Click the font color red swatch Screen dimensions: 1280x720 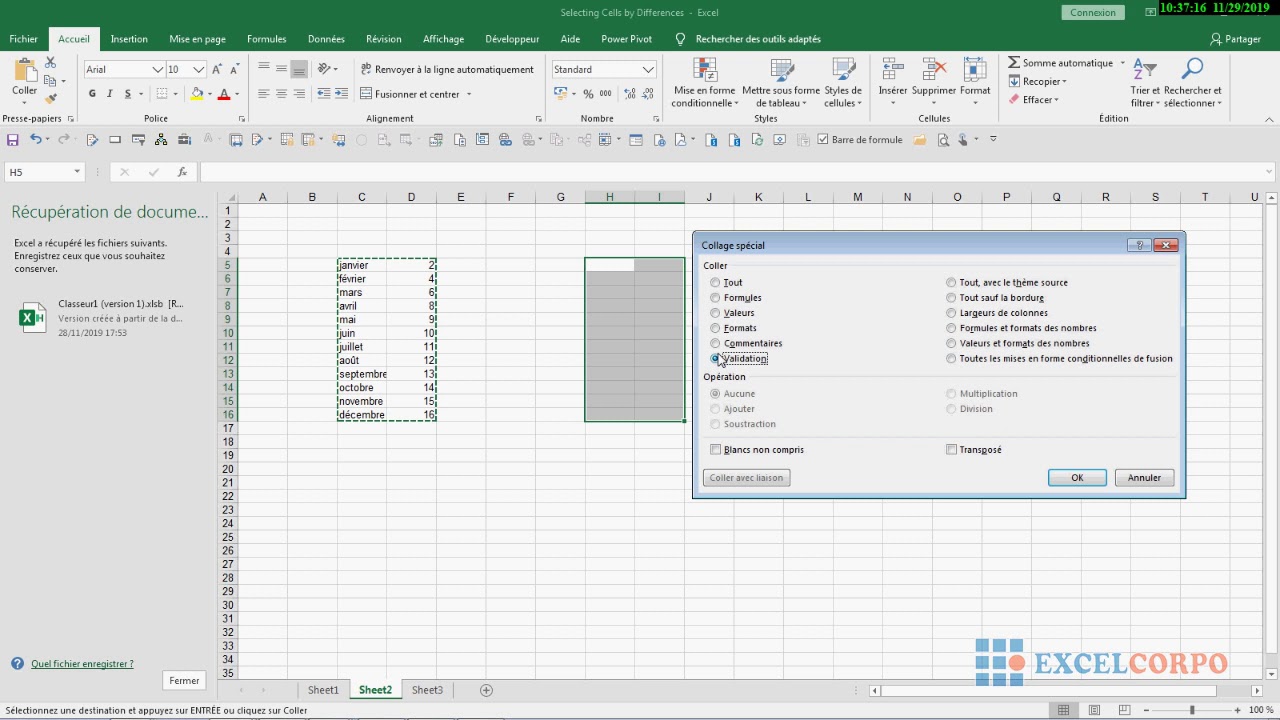[223, 95]
